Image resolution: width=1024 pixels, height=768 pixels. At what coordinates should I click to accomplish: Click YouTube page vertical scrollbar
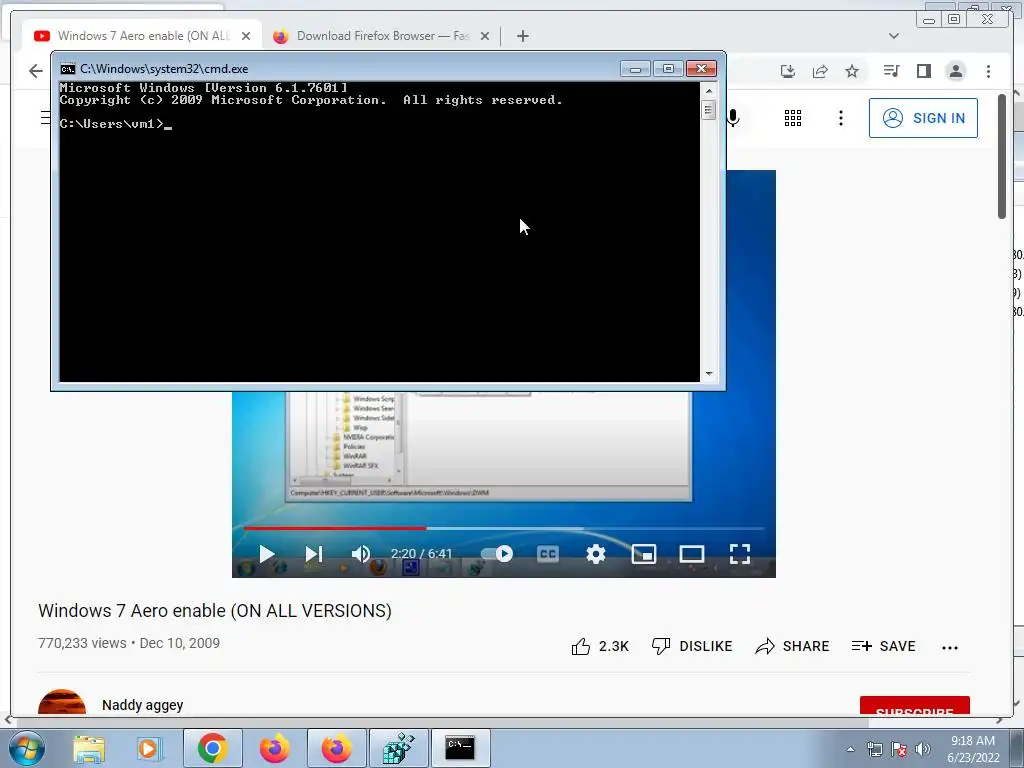click(1002, 157)
